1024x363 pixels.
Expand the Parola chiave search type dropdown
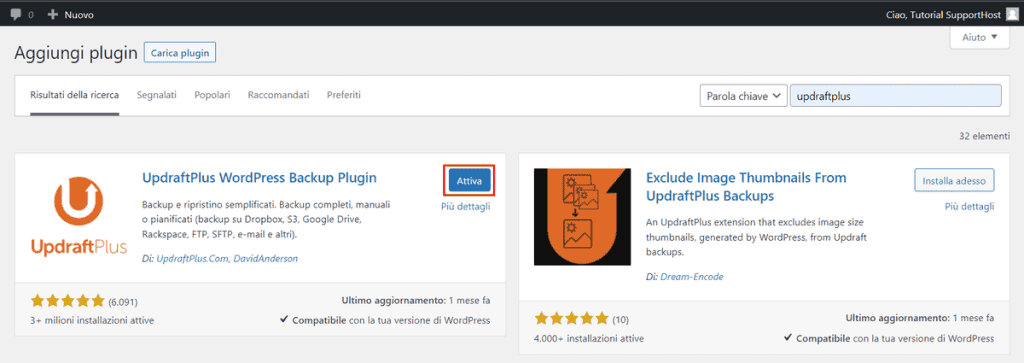(x=743, y=95)
